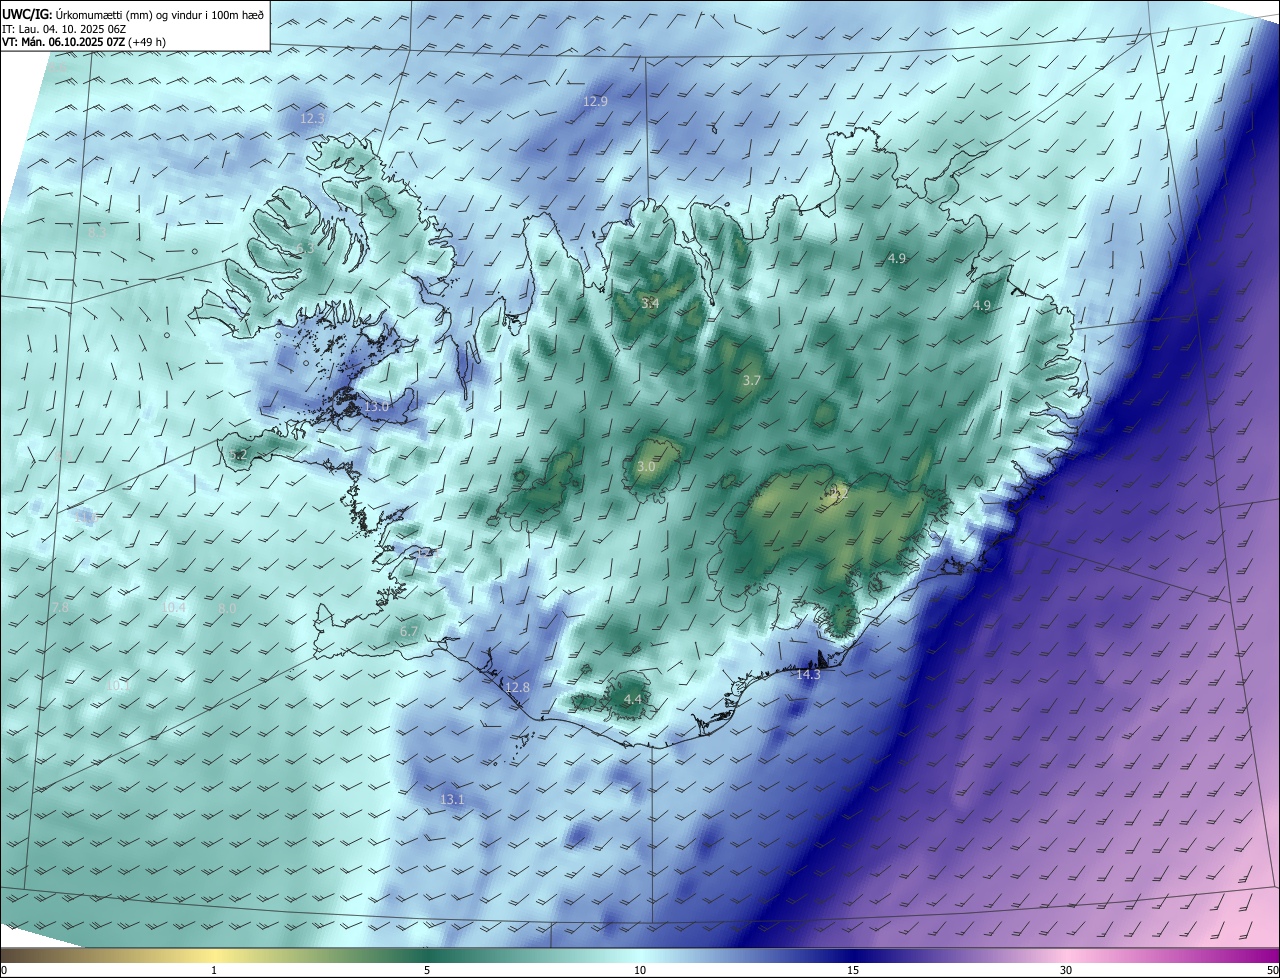Click the 1 tick on the color scale

pyautogui.click(x=214, y=971)
